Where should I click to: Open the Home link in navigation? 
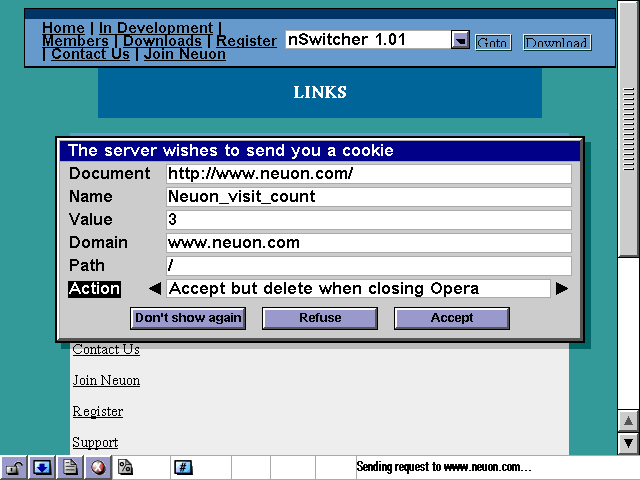(x=63, y=28)
